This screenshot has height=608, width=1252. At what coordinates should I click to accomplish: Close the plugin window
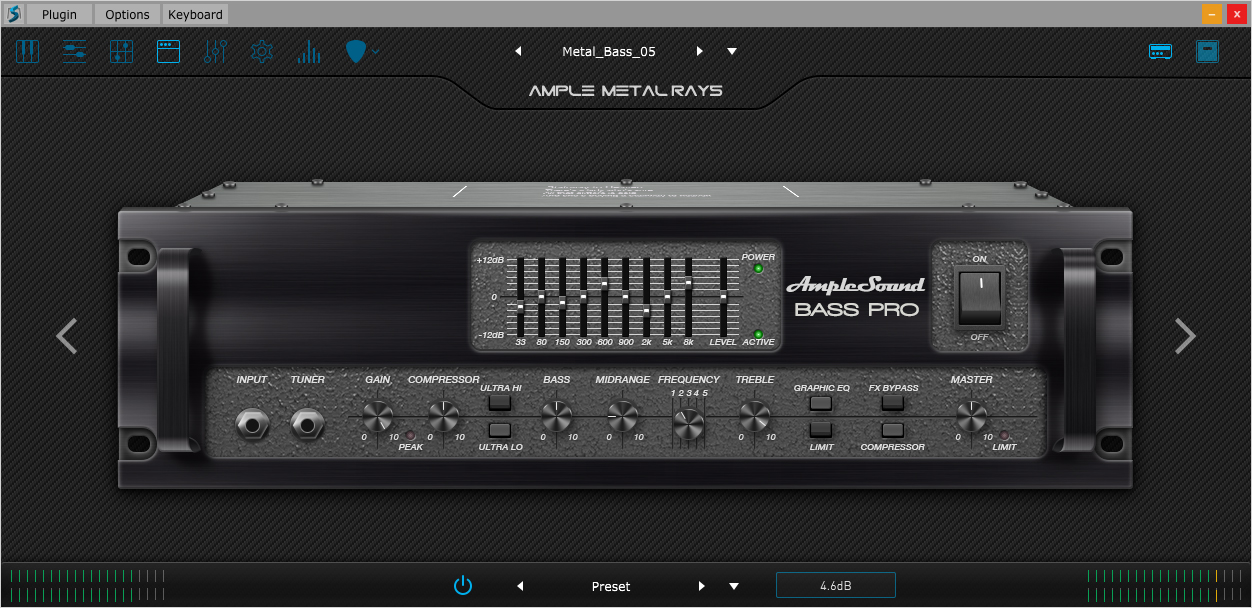click(x=1236, y=14)
